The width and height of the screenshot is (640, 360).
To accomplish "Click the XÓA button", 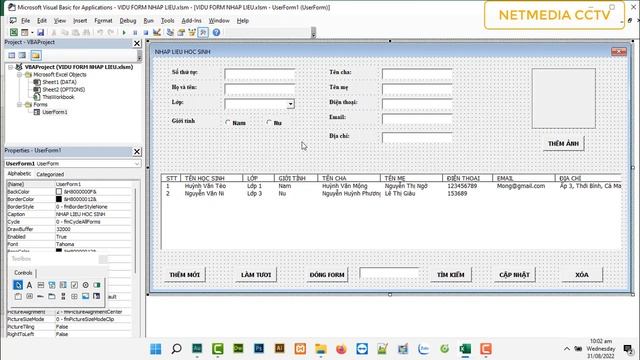I will click(582, 275).
